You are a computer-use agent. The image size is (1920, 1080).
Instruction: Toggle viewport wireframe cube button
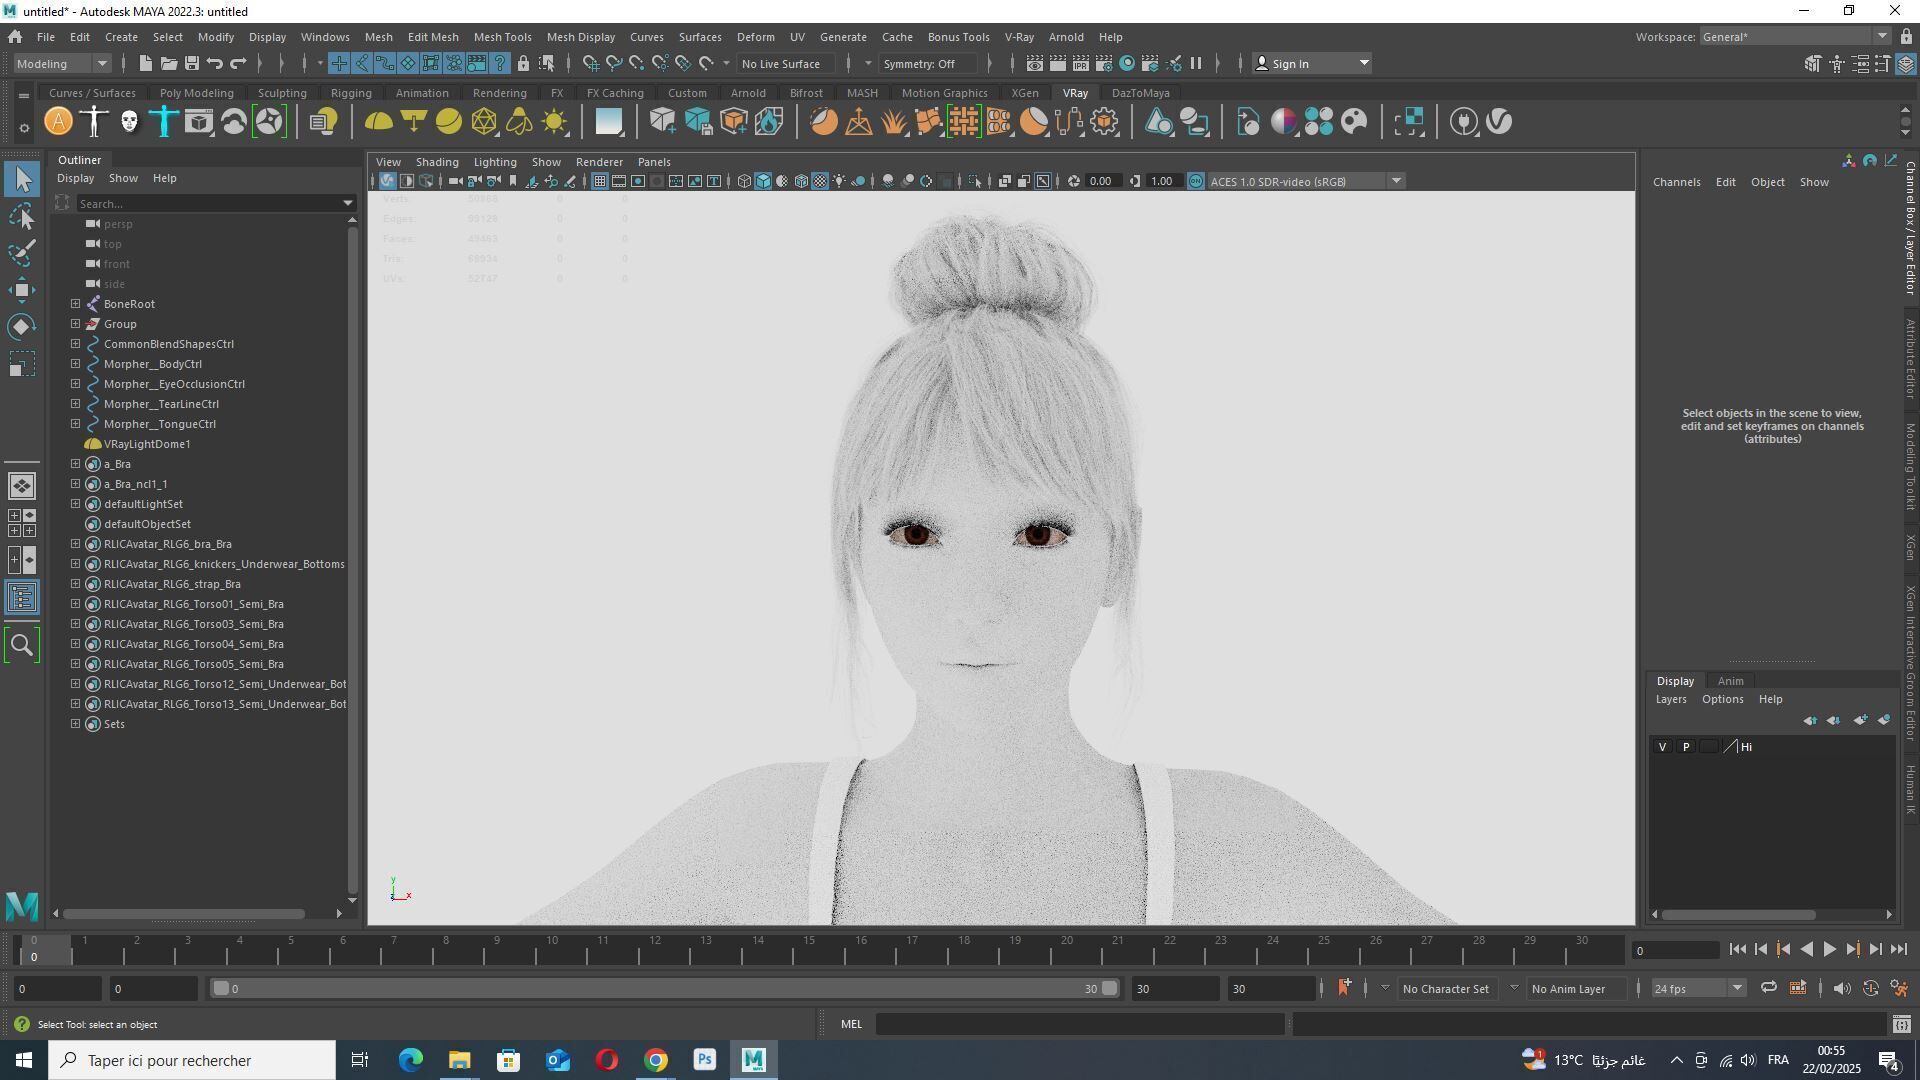744,181
